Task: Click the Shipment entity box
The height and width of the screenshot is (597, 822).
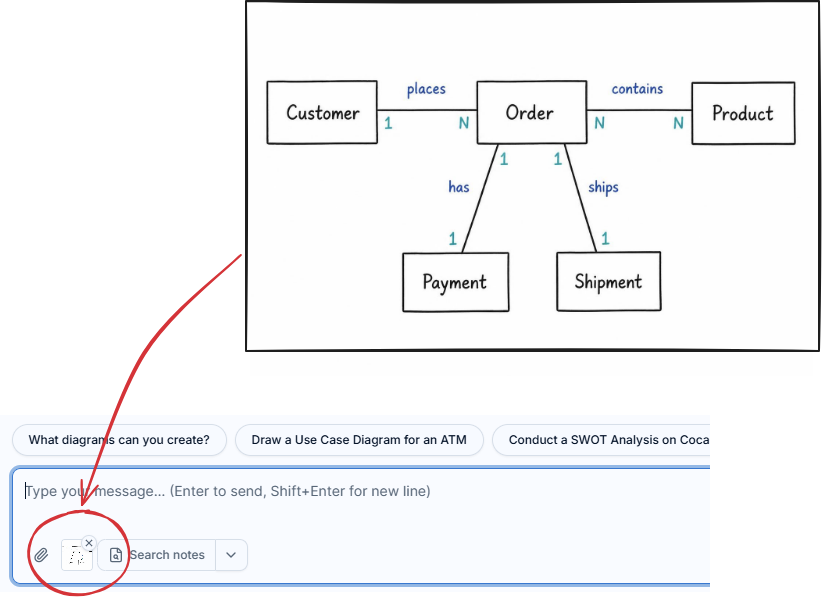Action: (x=609, y=281)
